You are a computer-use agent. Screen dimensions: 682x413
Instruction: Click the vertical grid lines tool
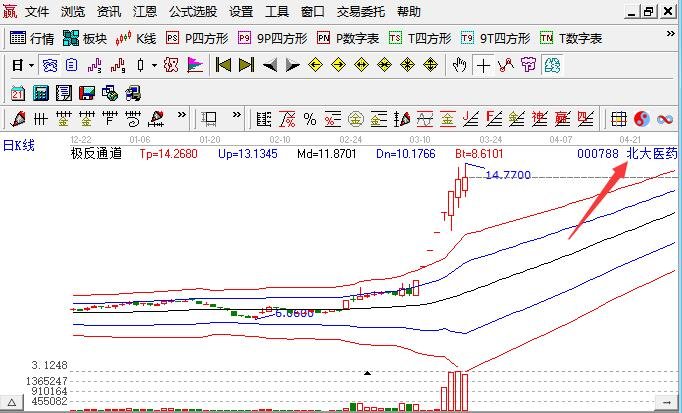[40, 119]
